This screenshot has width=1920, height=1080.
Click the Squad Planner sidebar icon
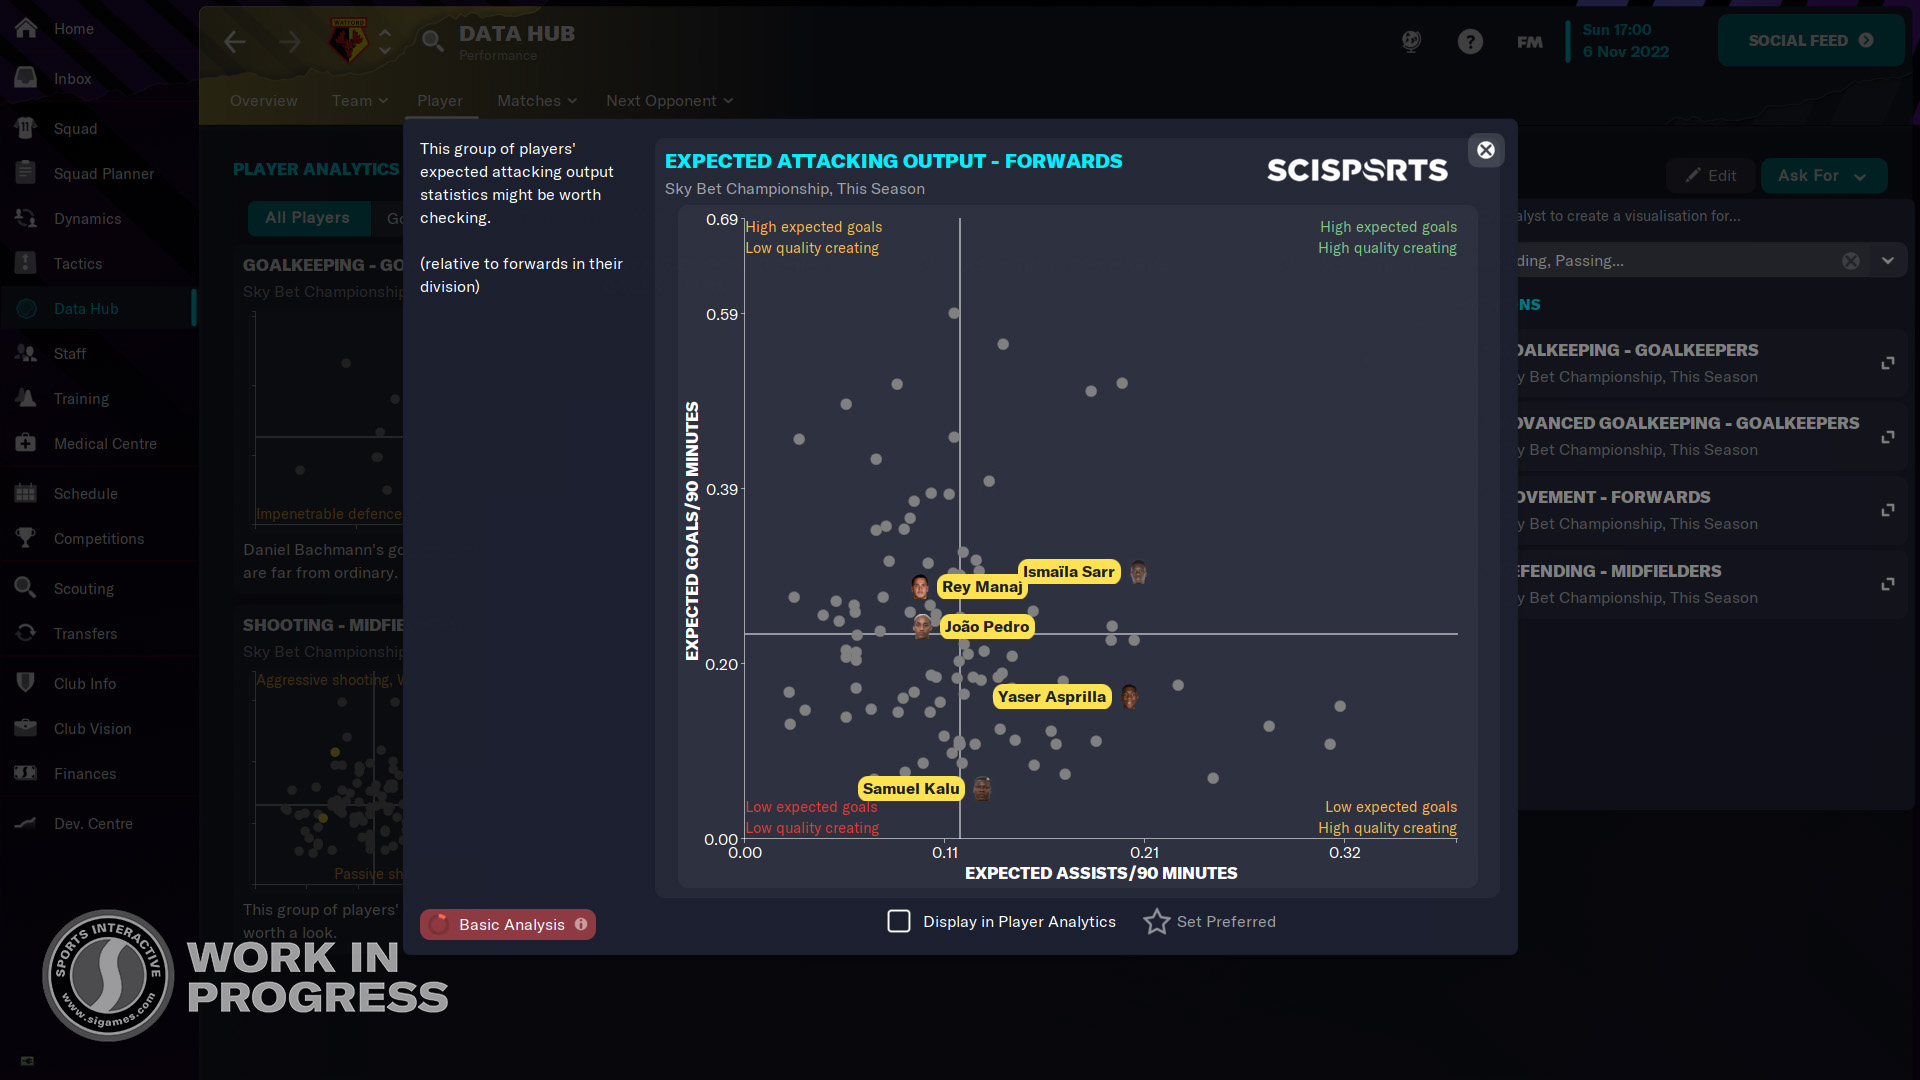(x=25, y=171)
